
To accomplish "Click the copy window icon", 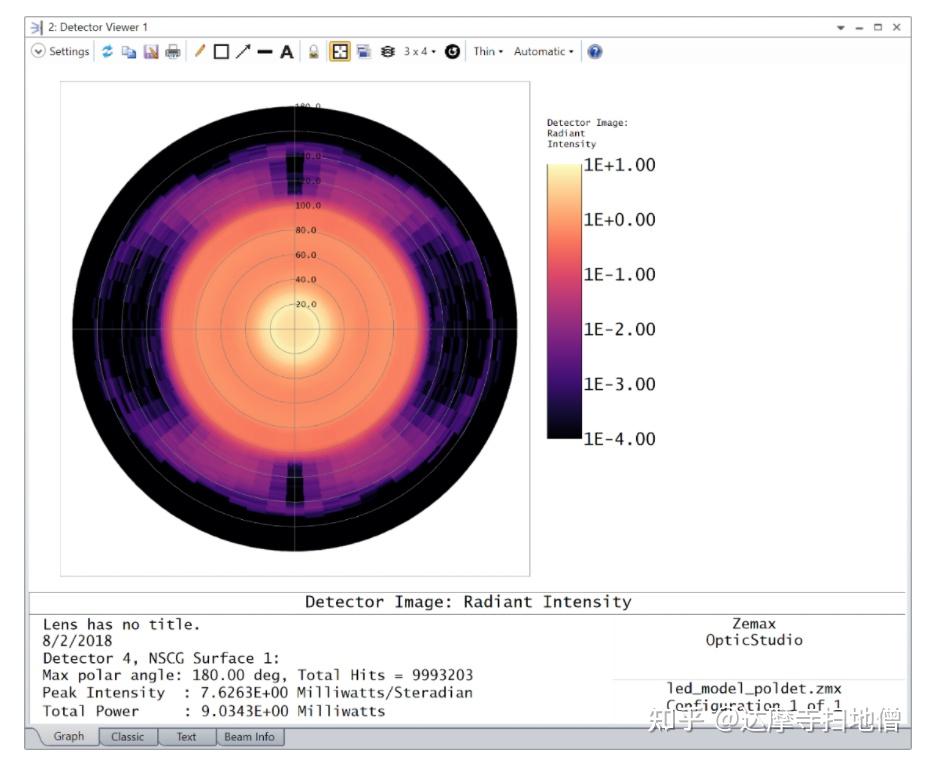I will [128, 52].
